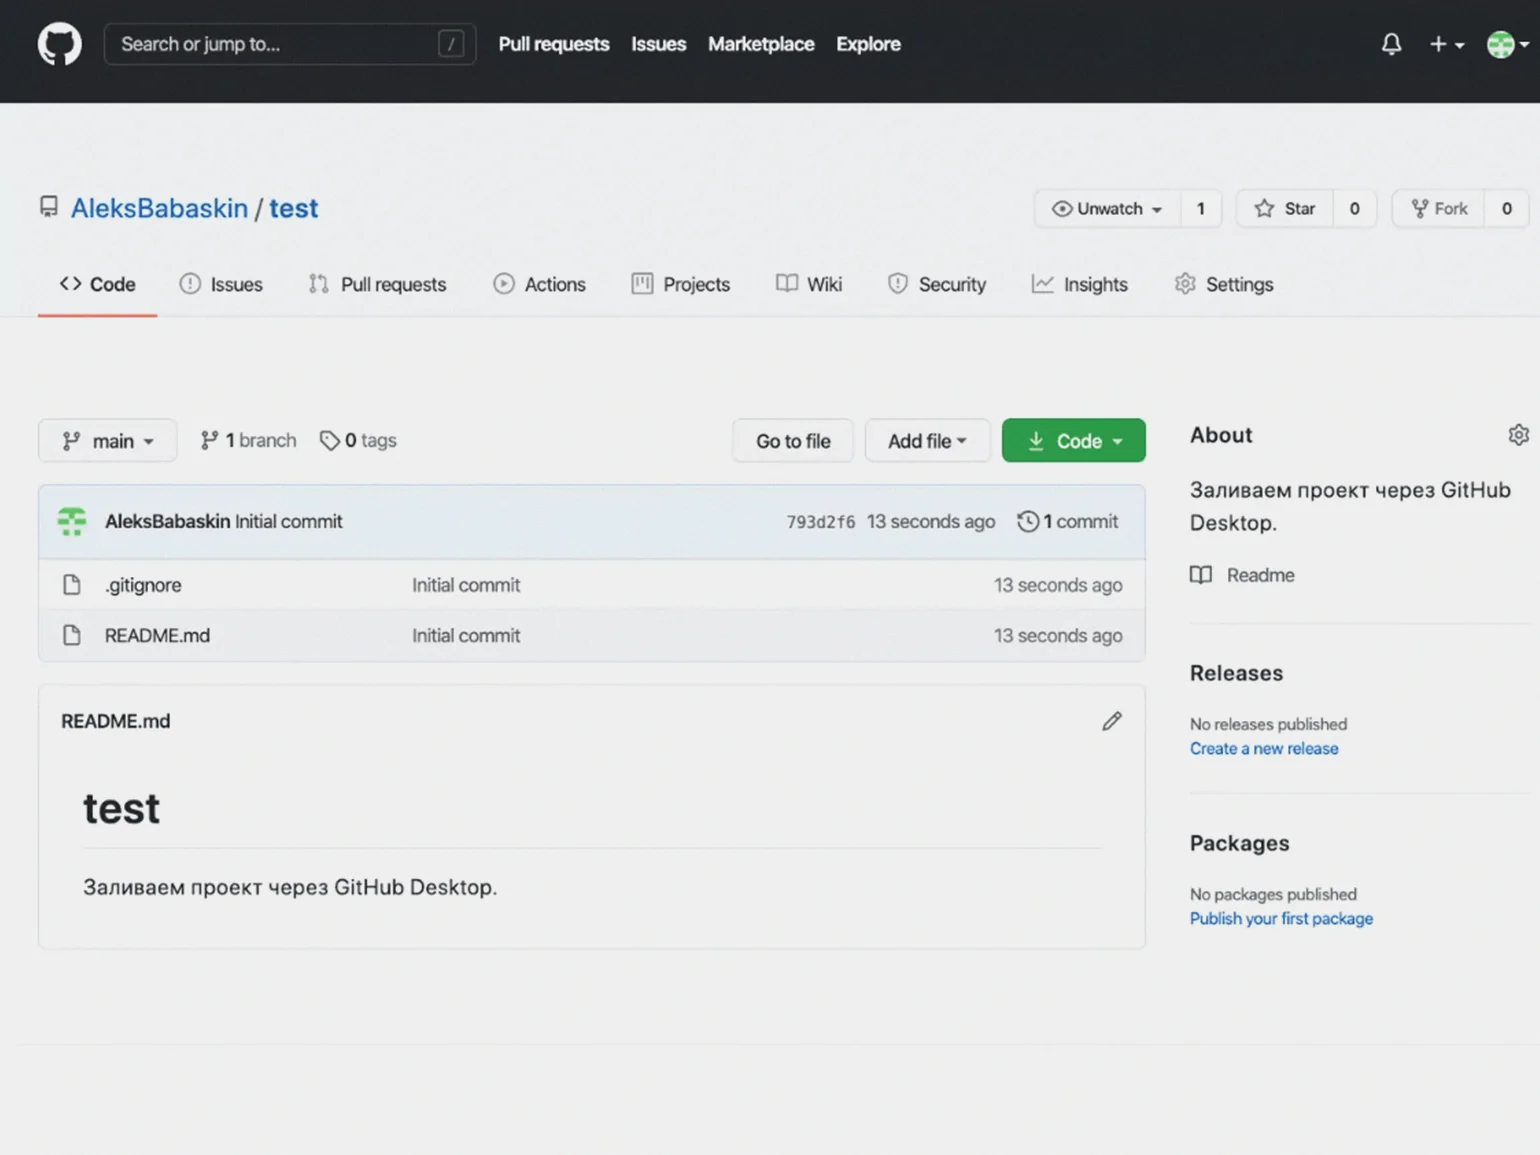Open the notifications bell
Viewport: 1540px width, 1155px height.
click(x=1391, y=44)
